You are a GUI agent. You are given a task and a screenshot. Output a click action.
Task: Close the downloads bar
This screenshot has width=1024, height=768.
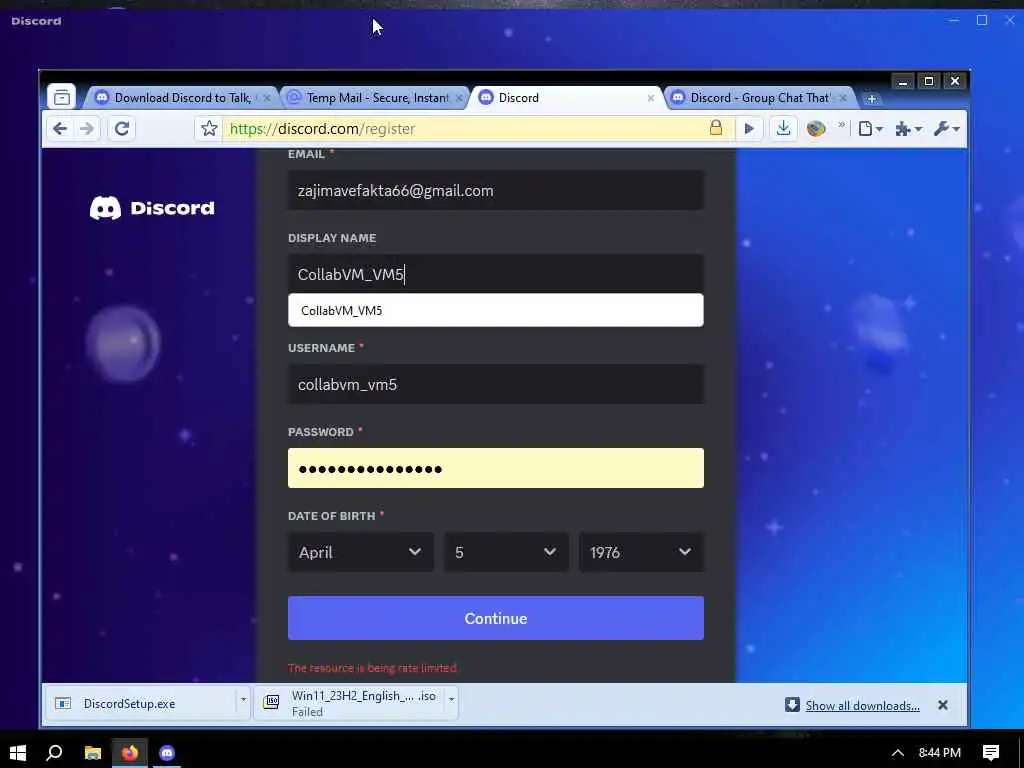pos(942,705)
